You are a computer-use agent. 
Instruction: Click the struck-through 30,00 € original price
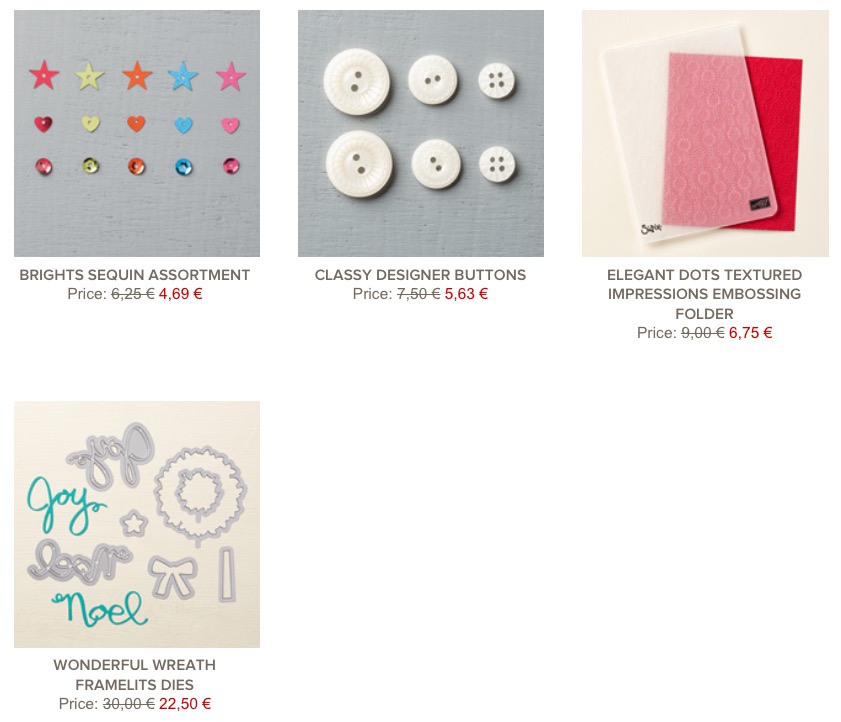point(129,704)
